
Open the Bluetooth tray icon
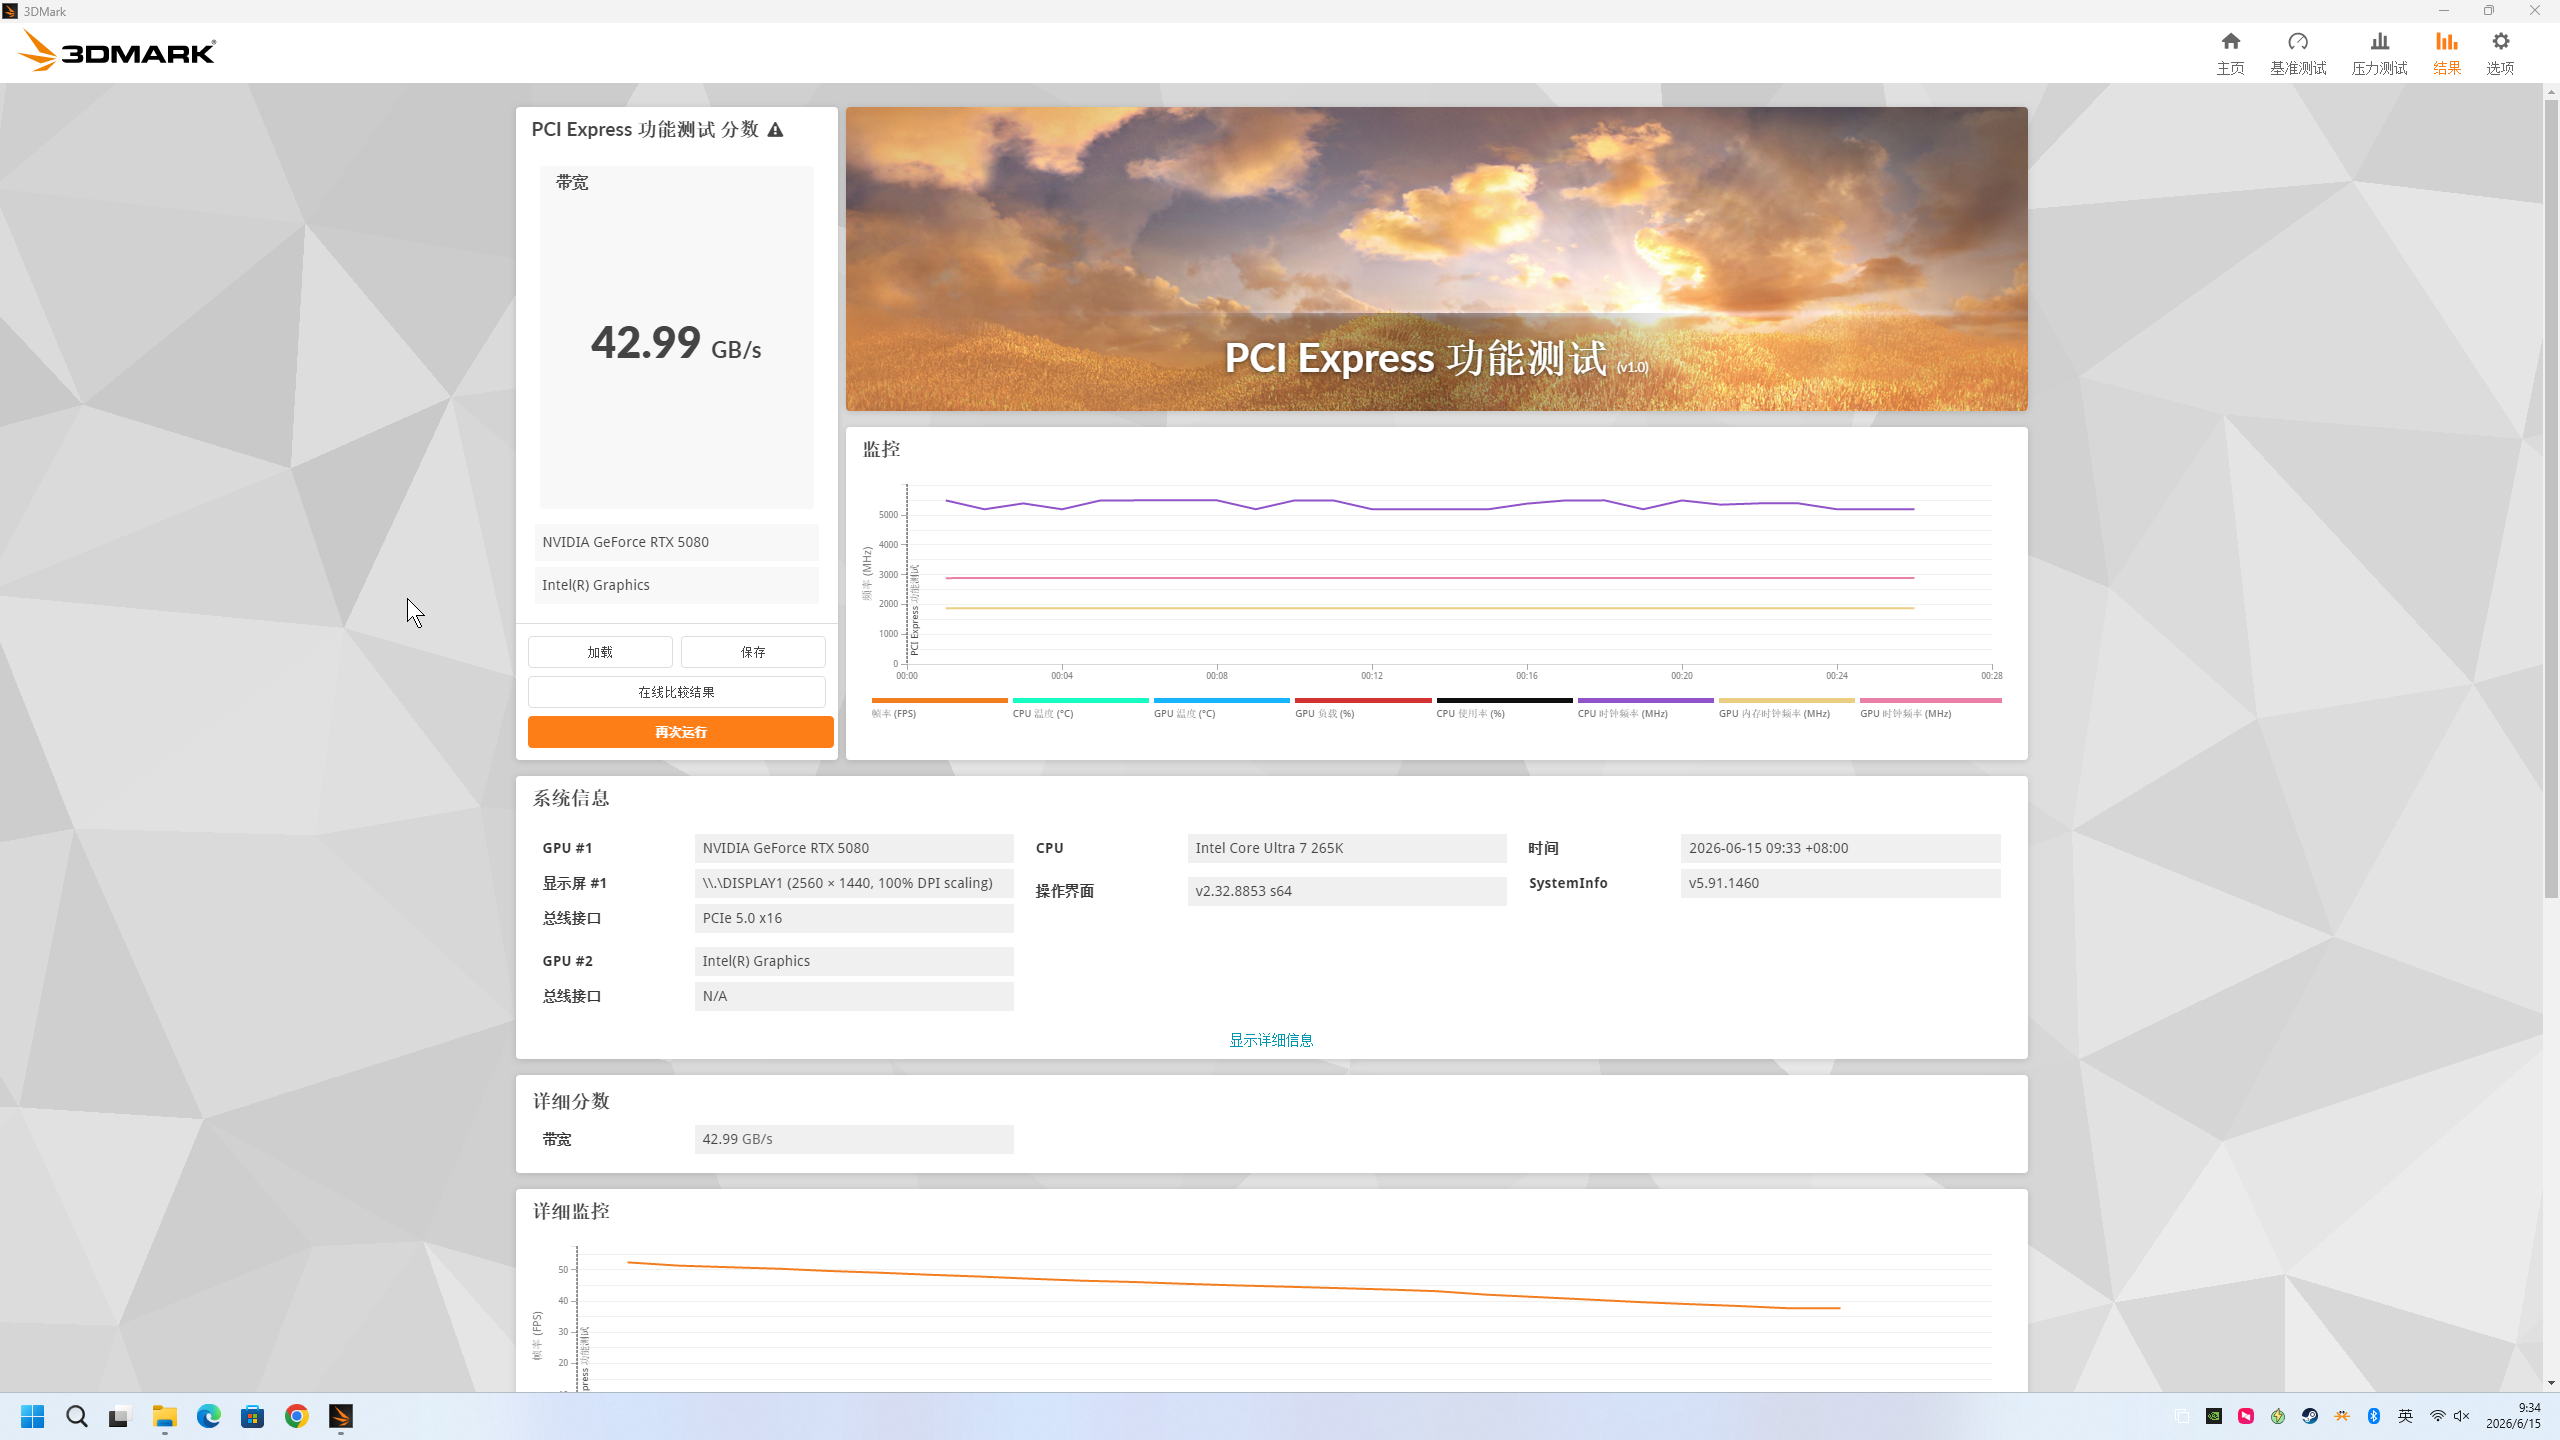pyautogui.click(x=2374, y=1416)
